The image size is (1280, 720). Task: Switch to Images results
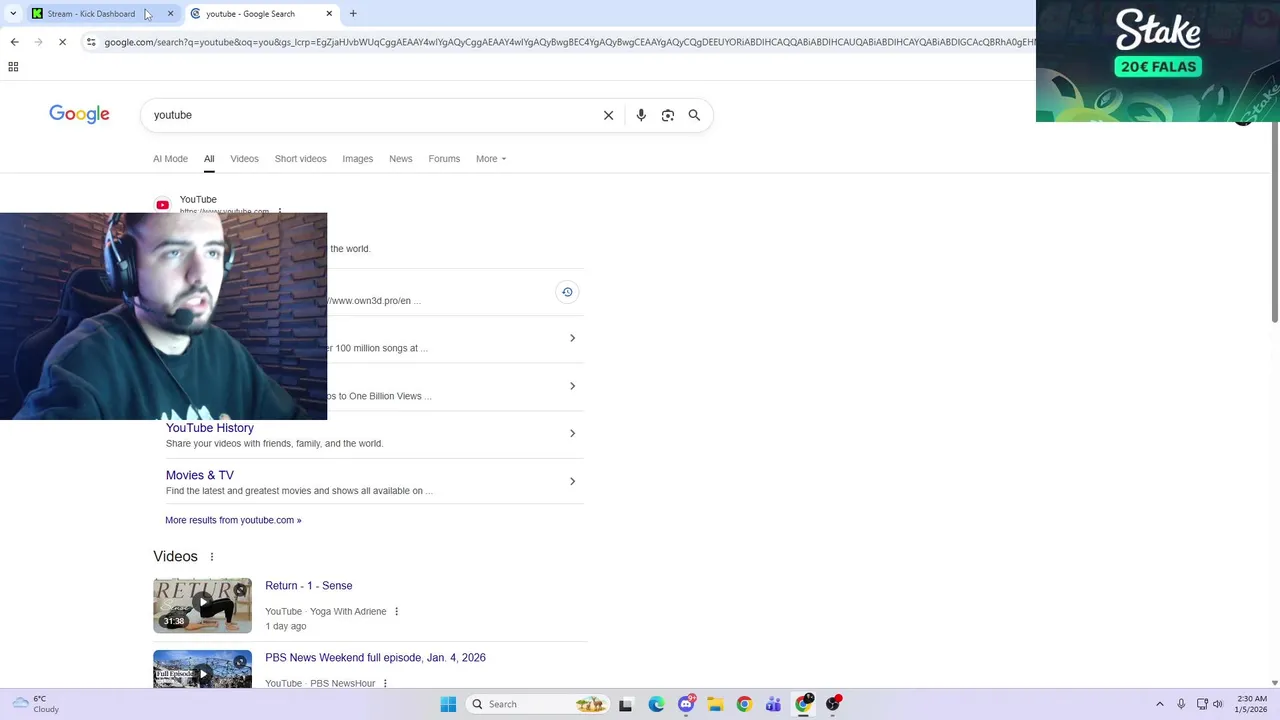(x=357, y=159)
